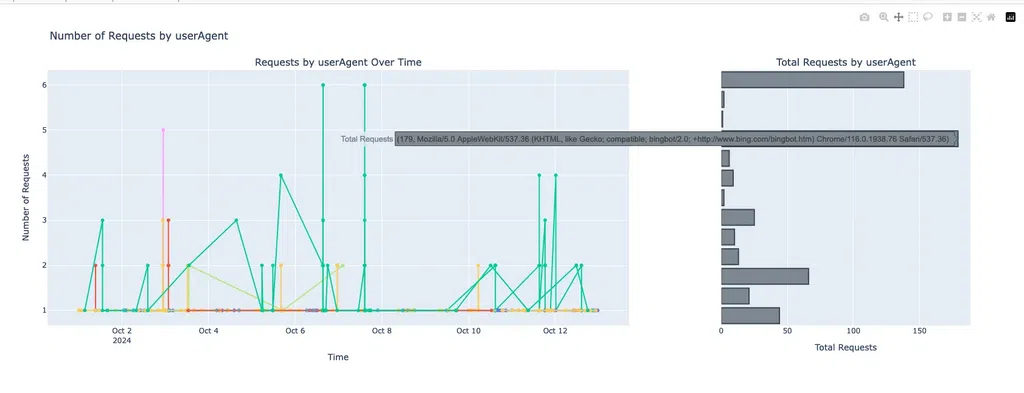This screenshot has height=393, width=1024.
Task: Click 'Total Requests by userAgent' subplot title
Action: pos(846,63)
